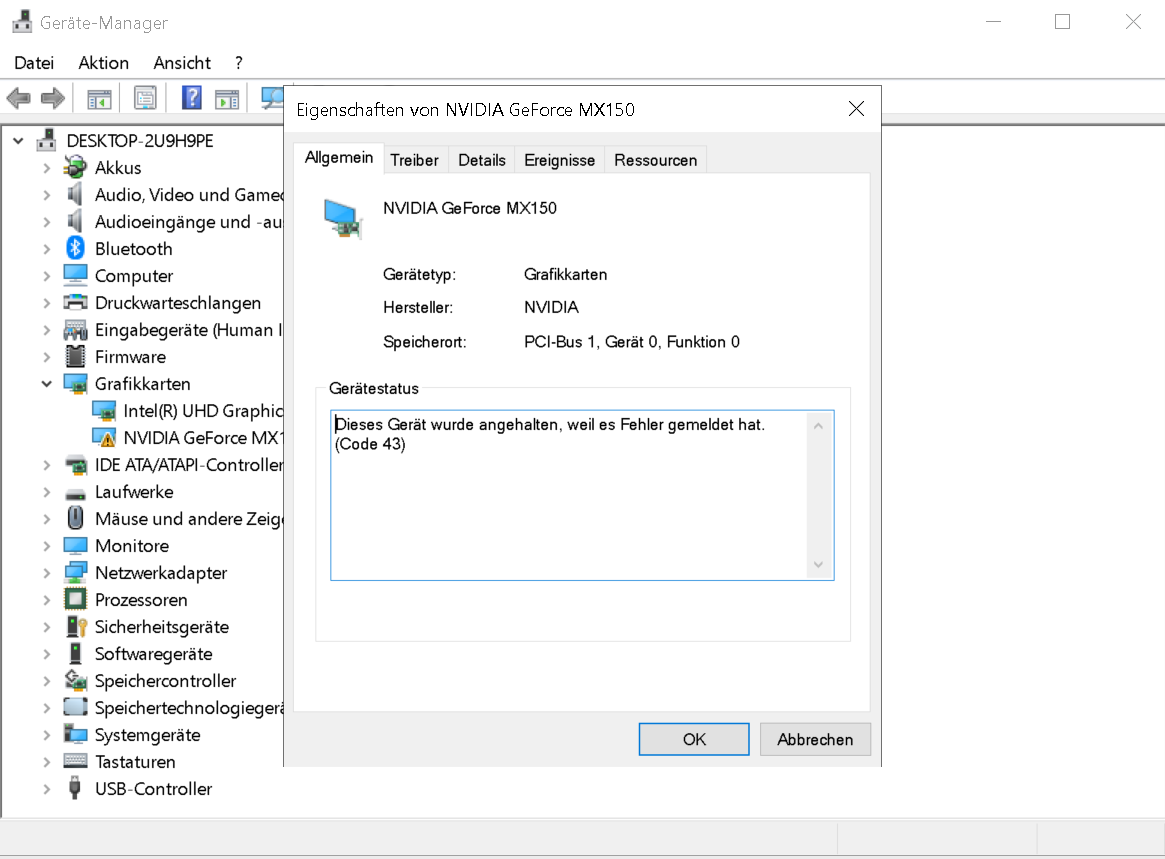Click the OK button

coord(694,739)
